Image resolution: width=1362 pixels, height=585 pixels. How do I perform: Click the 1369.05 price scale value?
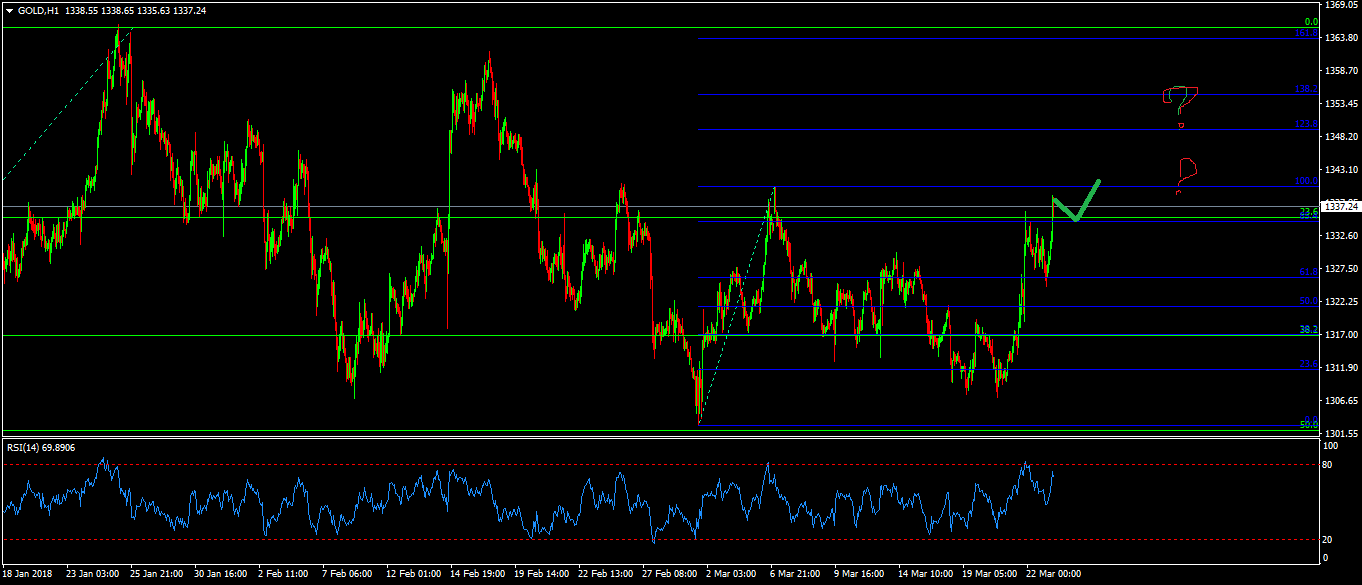1339,5
